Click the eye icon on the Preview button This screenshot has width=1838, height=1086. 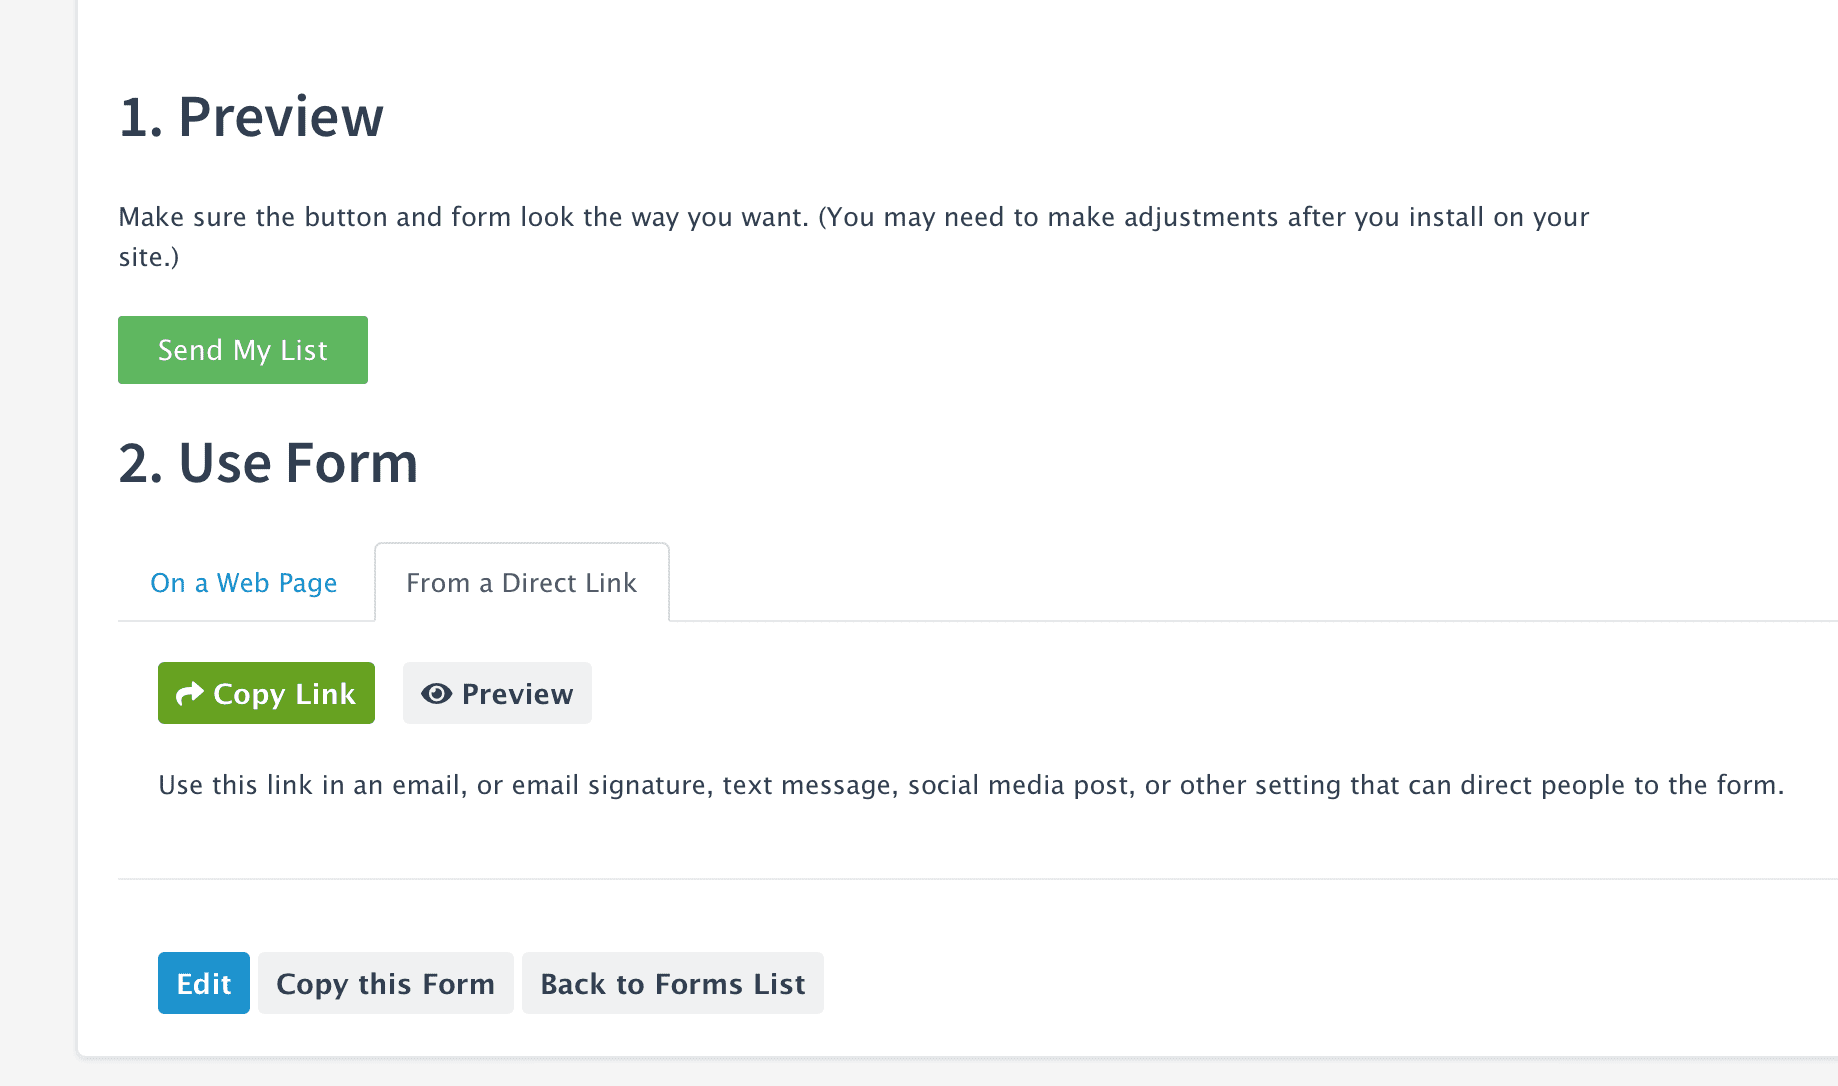(436, 693)
